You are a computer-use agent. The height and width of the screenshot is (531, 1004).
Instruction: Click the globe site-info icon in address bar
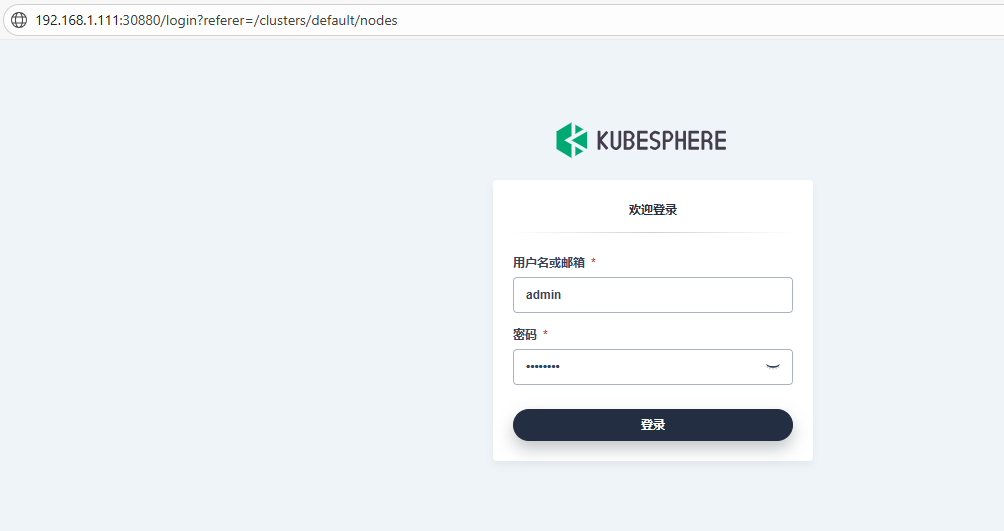click(19, 20)
